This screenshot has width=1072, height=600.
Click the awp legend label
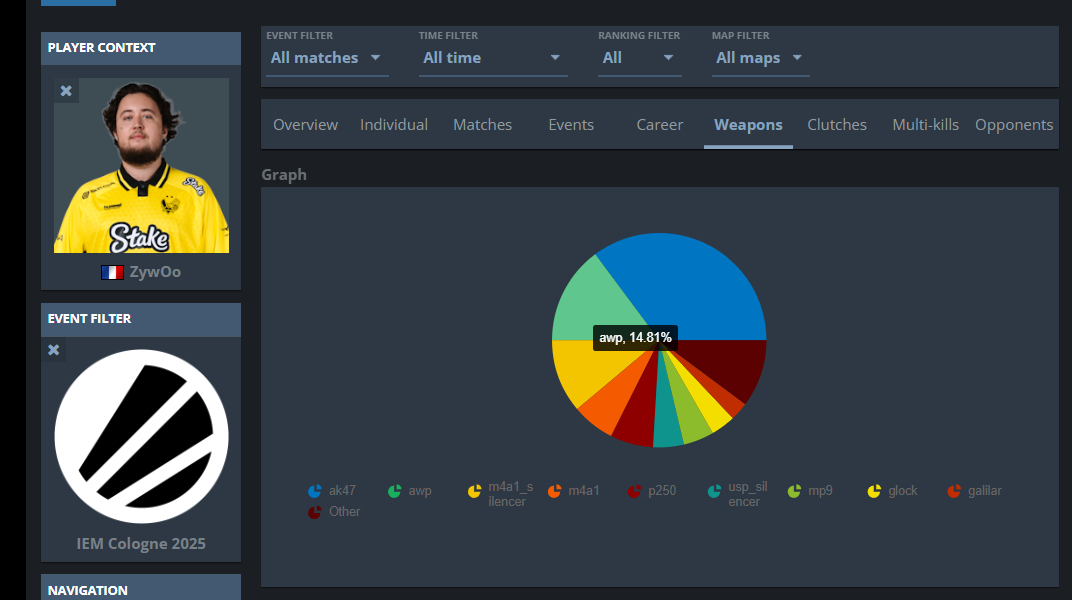420,491
